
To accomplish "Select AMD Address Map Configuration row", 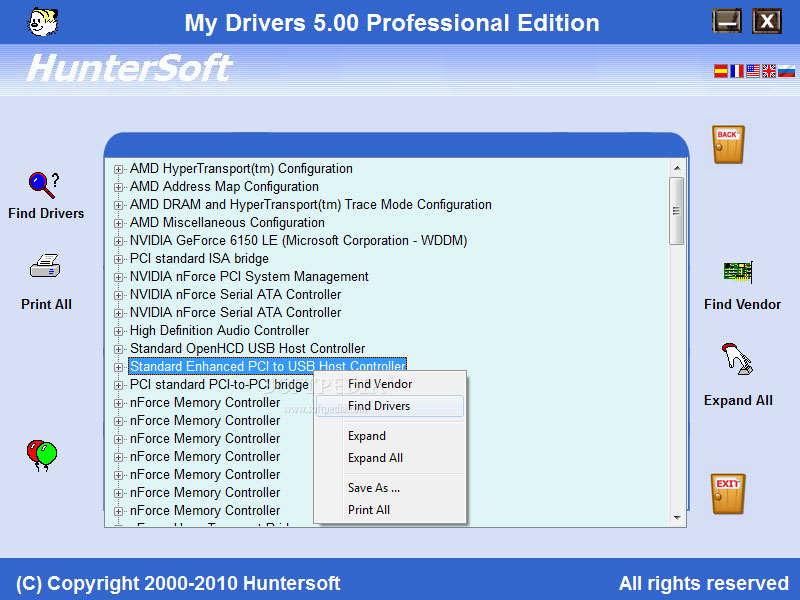I will (224, 187).
